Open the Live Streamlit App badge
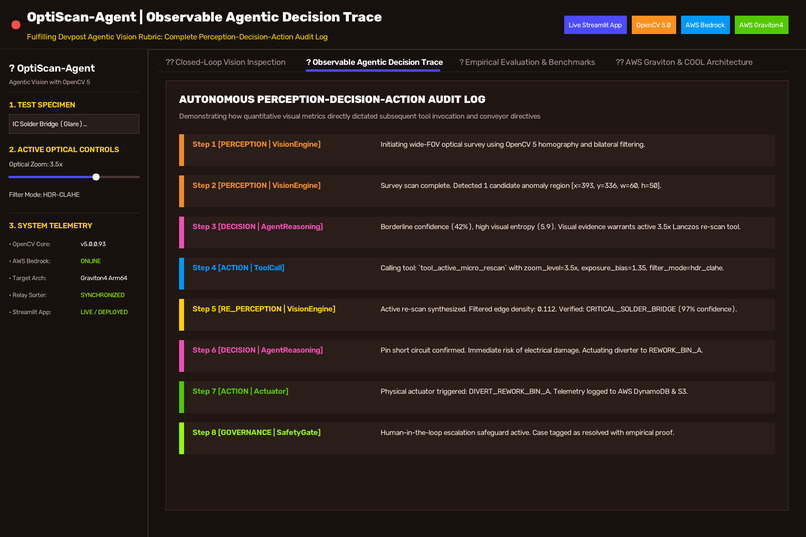 click(595, 25)
